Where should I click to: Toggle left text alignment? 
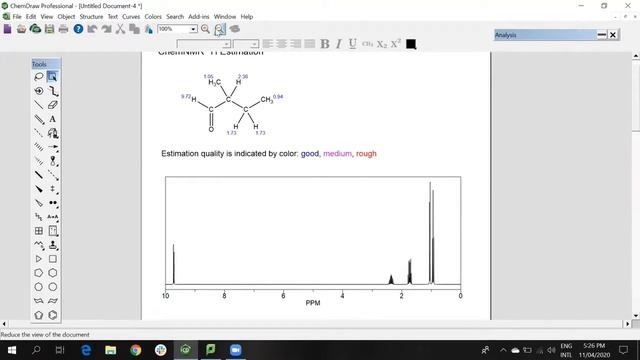pos(268,44)
